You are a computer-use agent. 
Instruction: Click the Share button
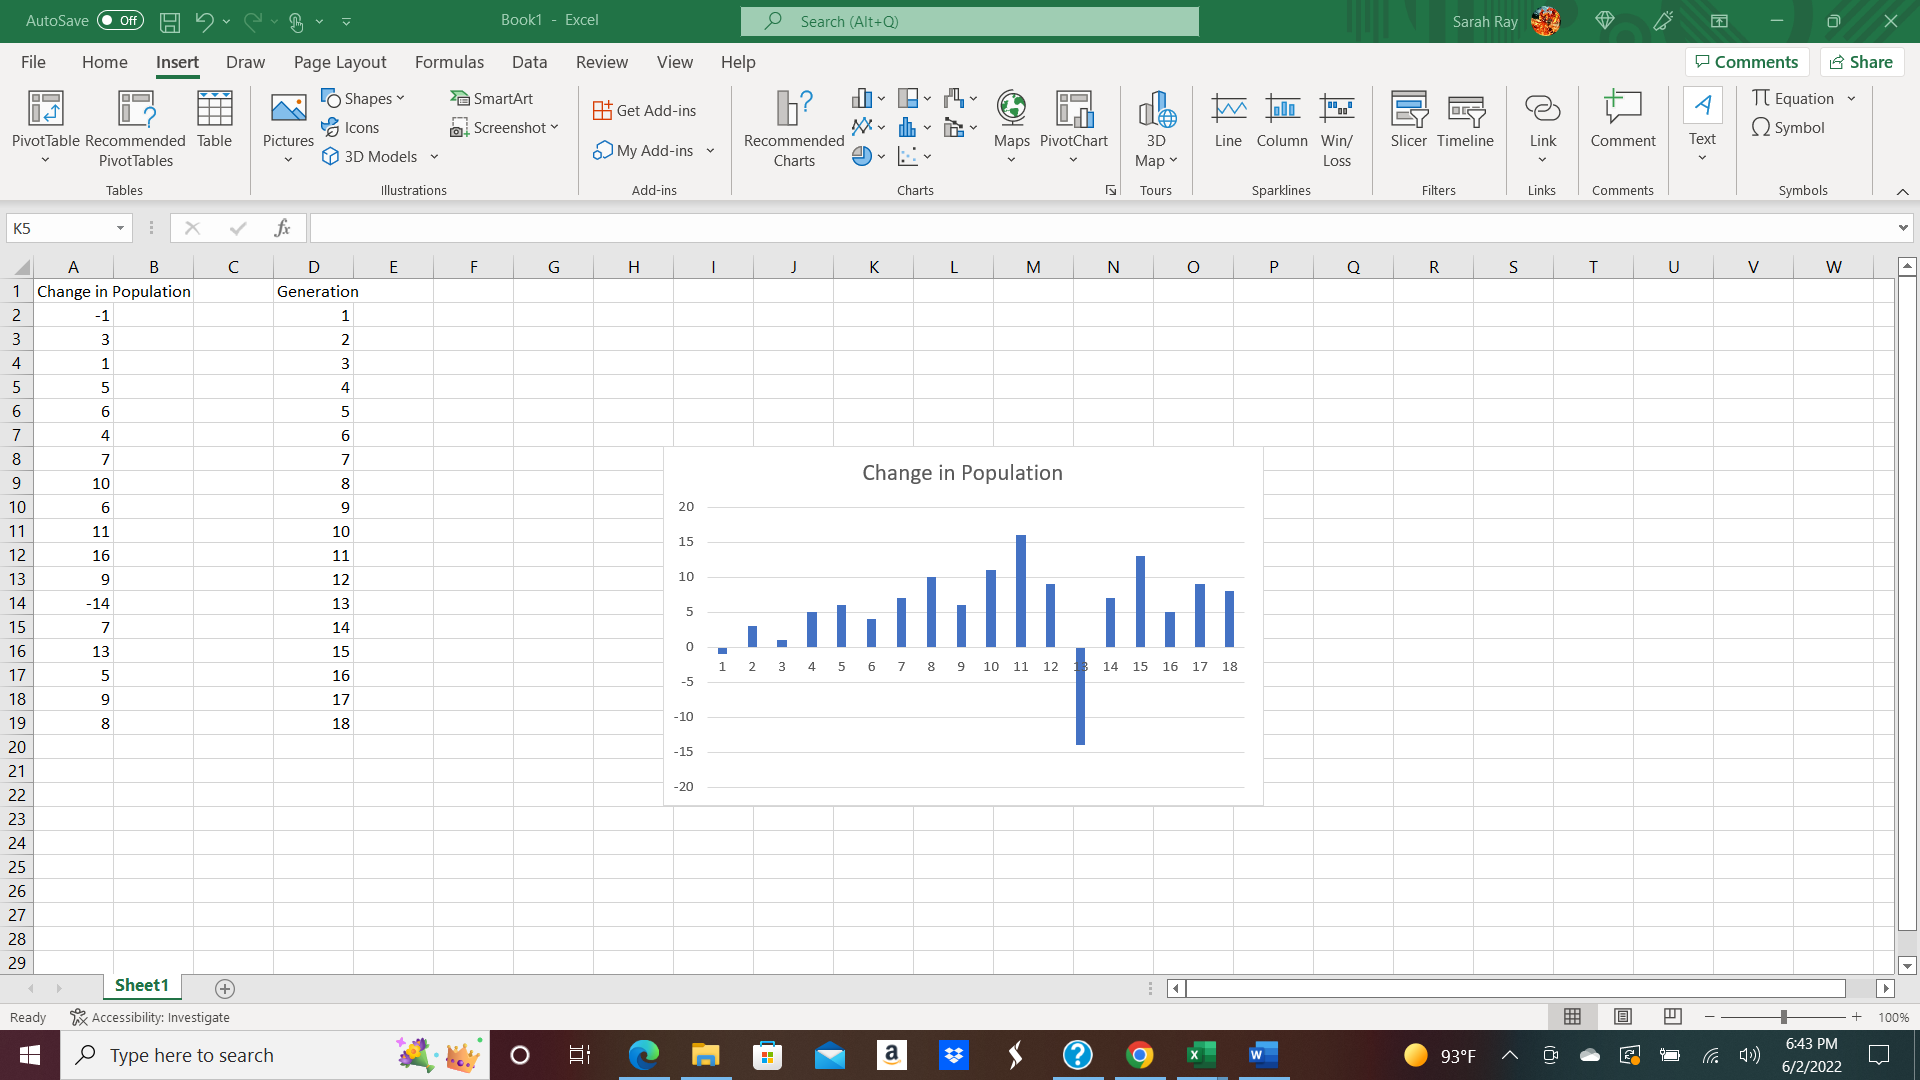(x=1860, y=61)
